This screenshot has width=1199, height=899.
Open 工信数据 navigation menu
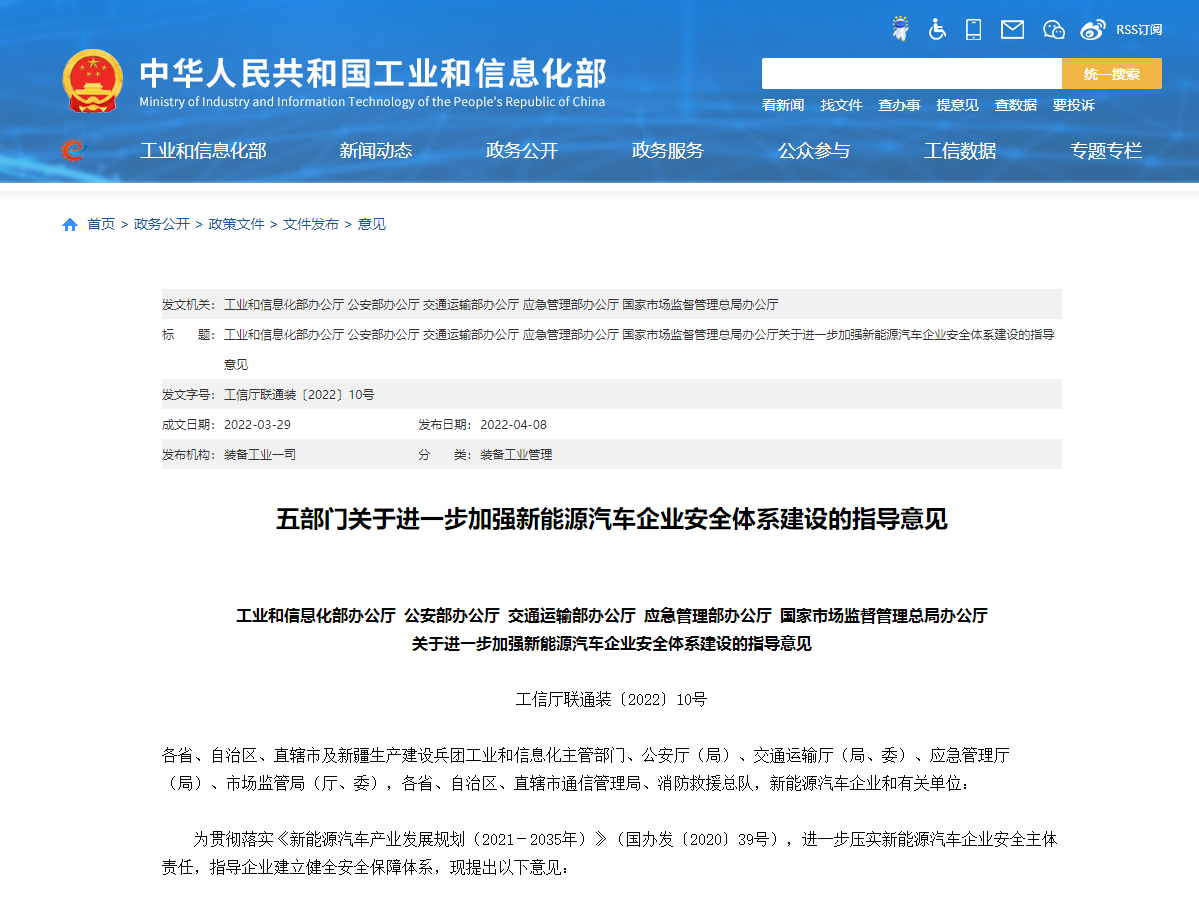960,151
